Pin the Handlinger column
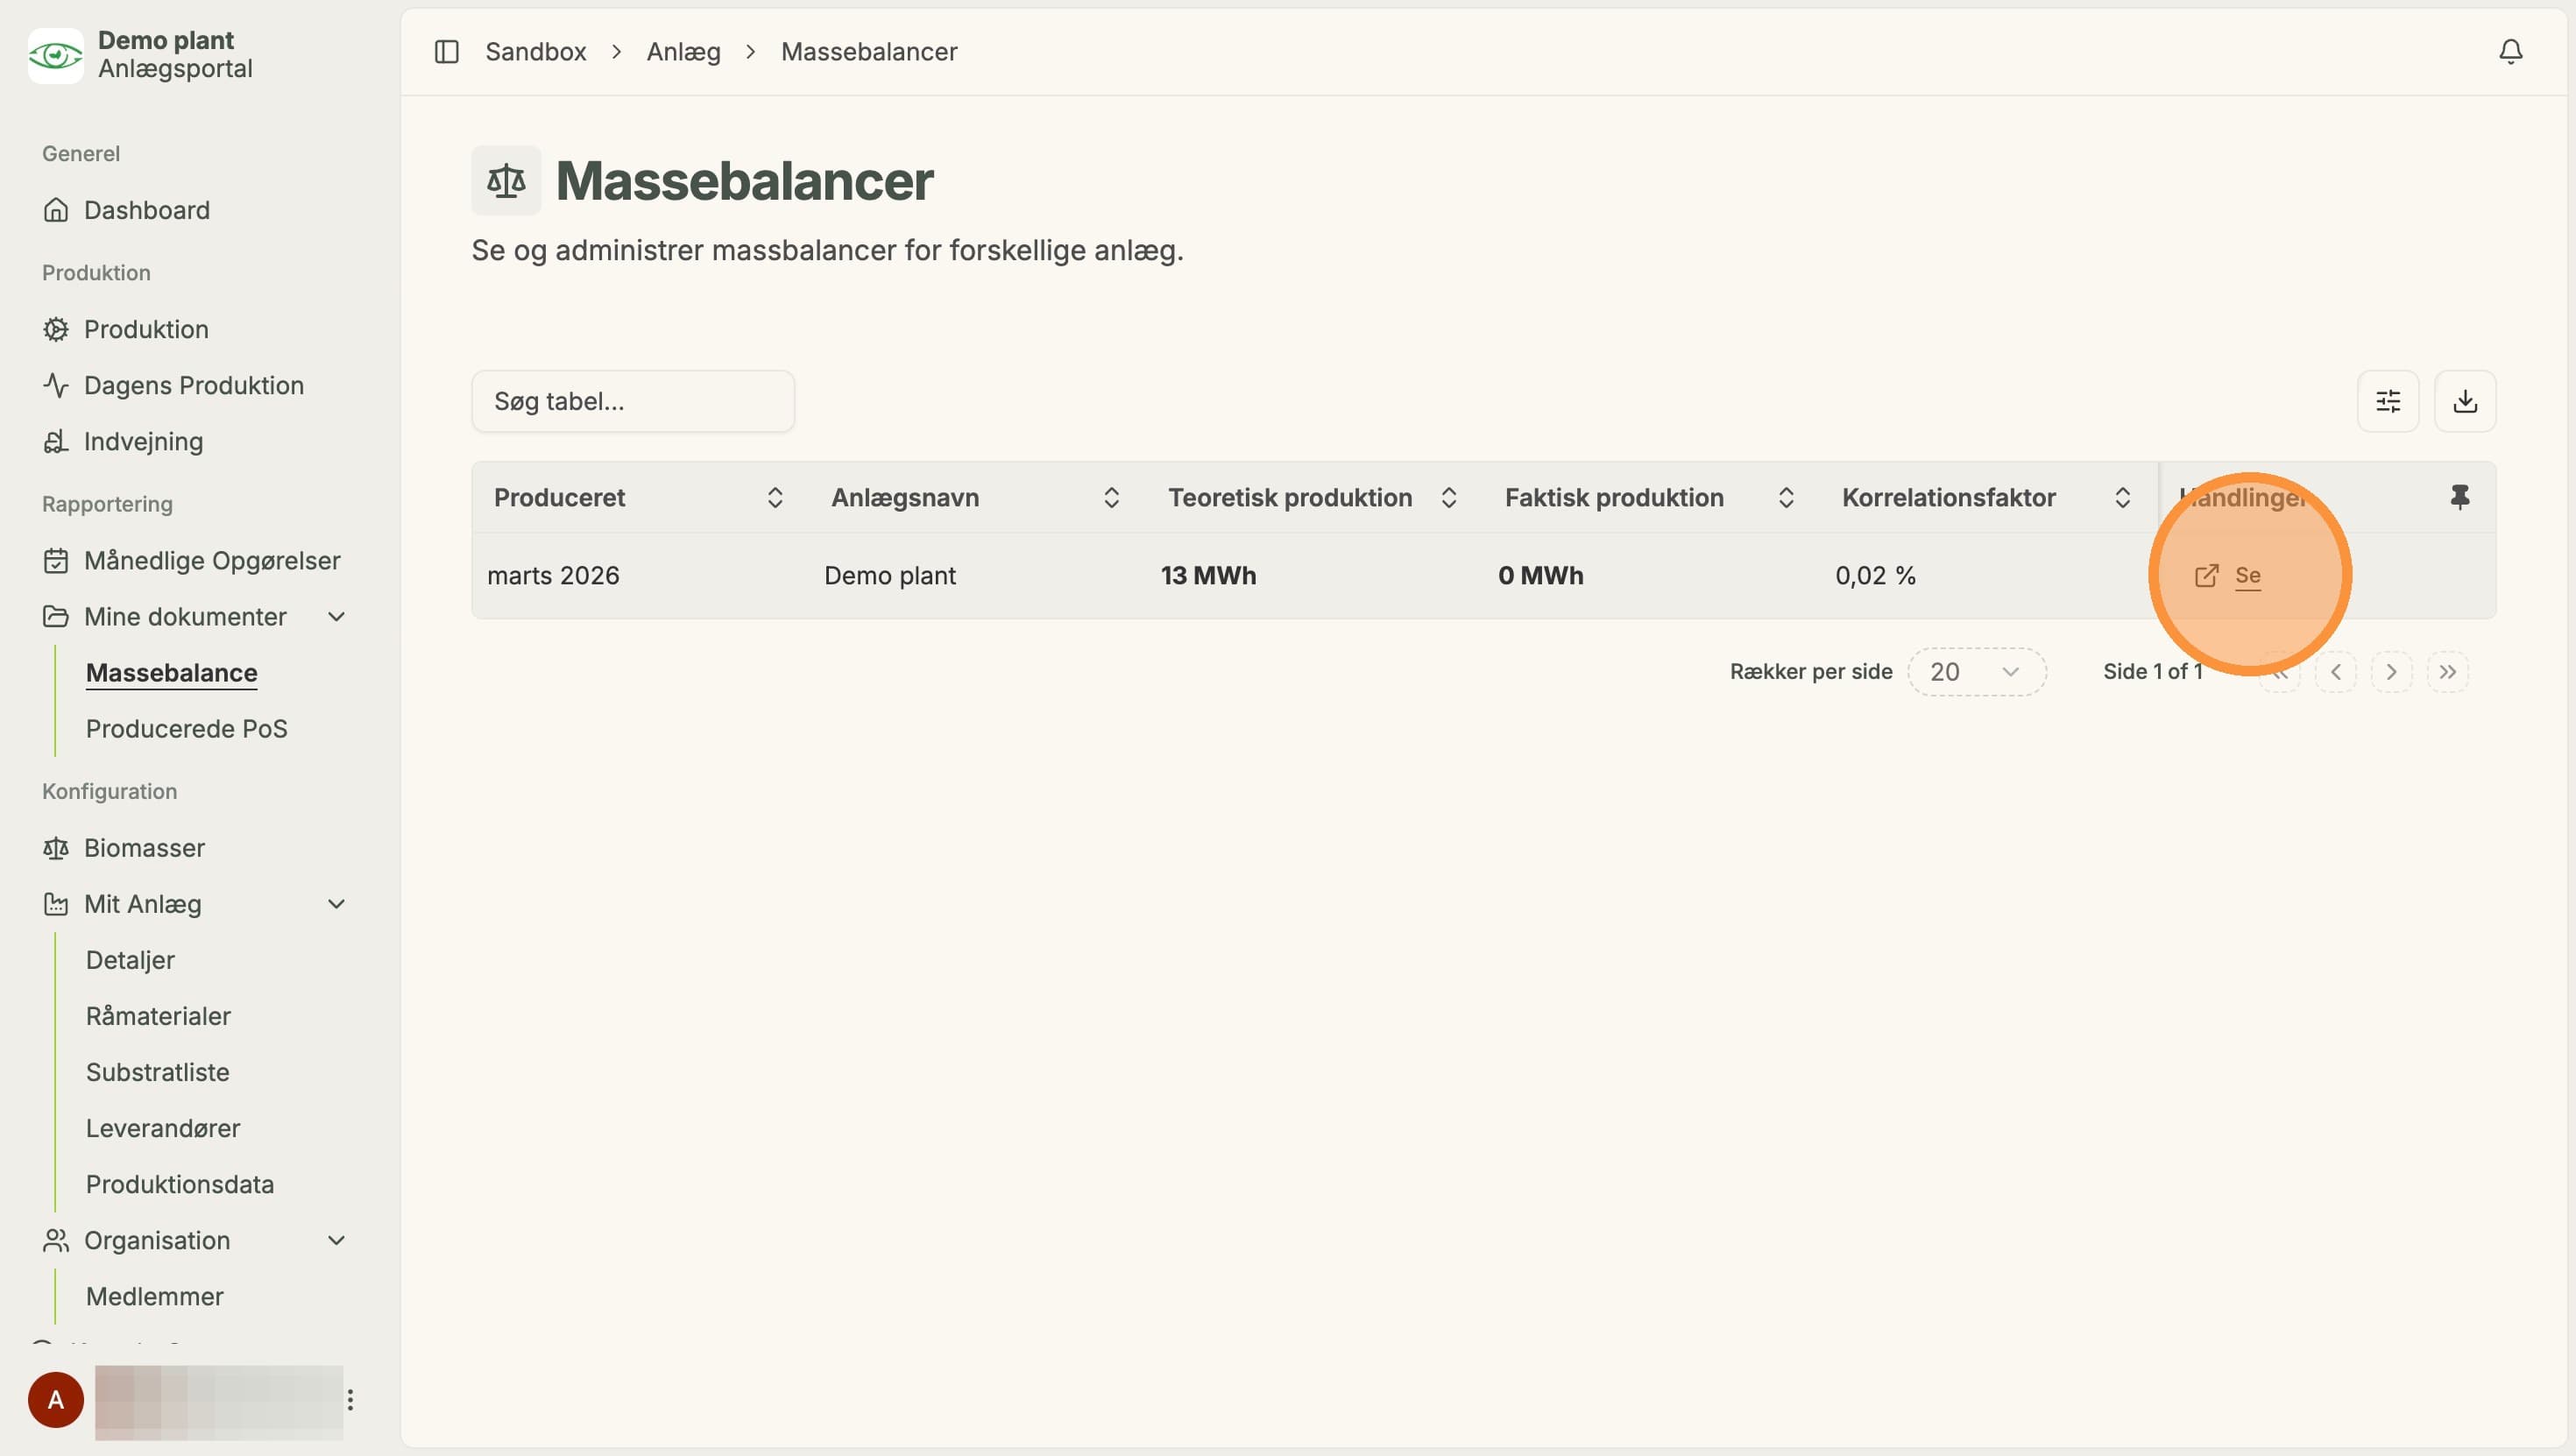2576x1456 pixels. tap(2459, 497)
